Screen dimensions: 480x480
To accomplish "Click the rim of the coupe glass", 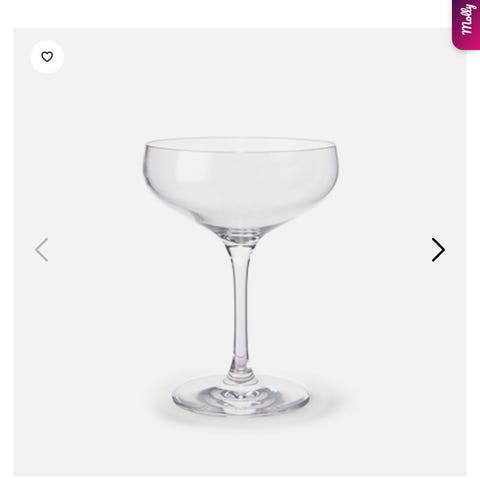I will click(241, 144).
